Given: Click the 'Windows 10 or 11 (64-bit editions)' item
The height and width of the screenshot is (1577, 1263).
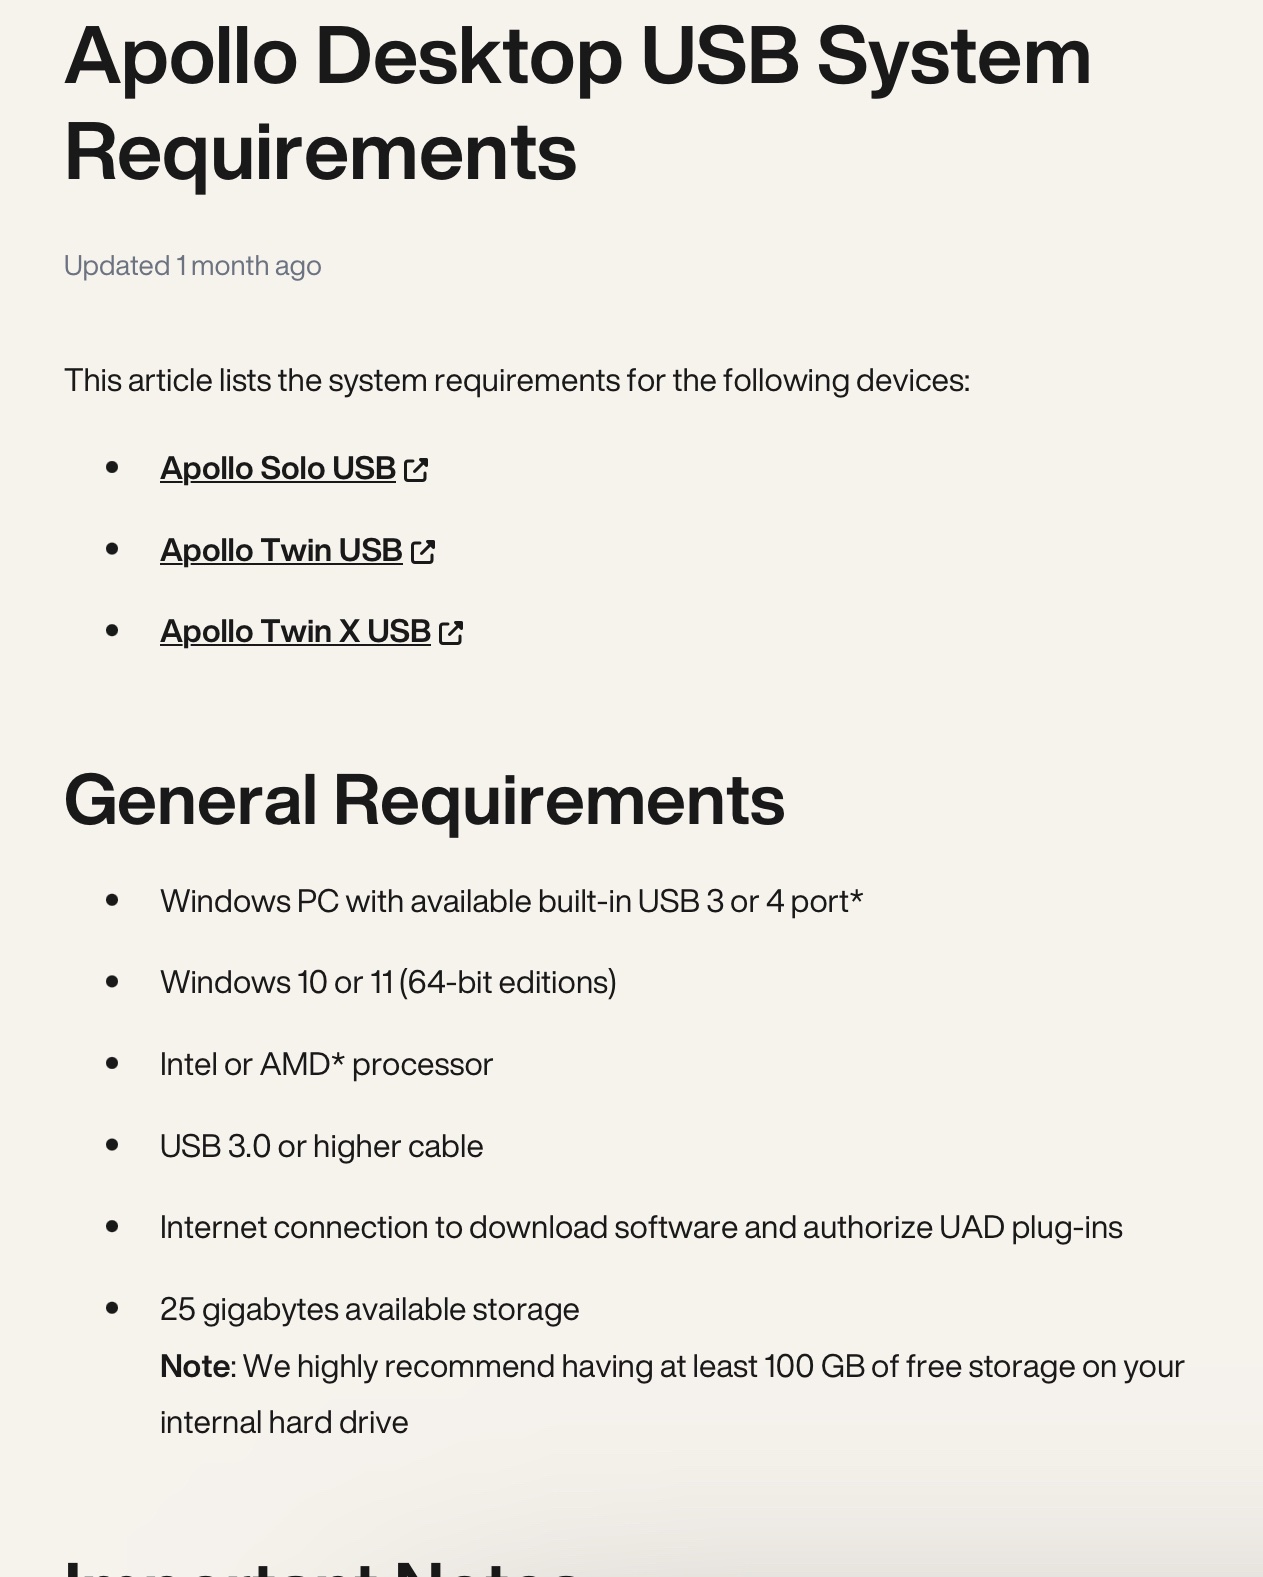Looking at the screenshot, I should click(x=388, y=983).
